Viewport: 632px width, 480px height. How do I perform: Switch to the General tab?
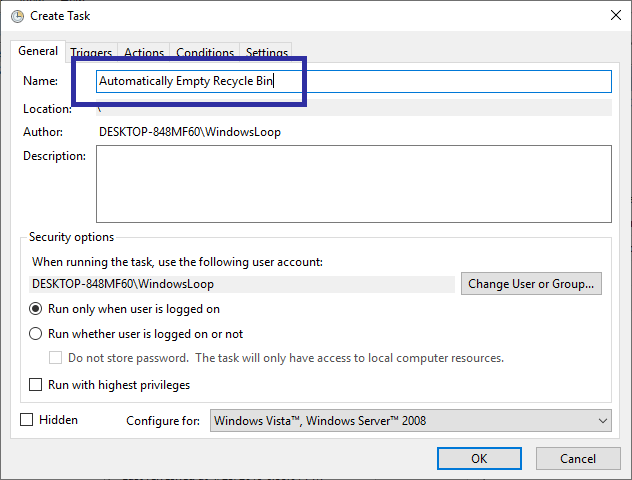(38, 51)
